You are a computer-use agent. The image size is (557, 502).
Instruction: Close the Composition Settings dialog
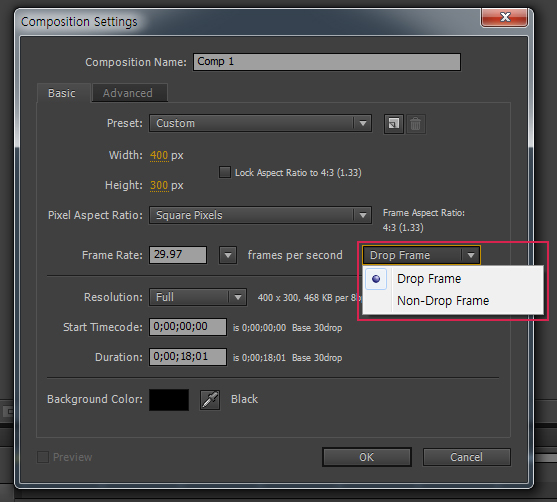(x=504, y=17)
